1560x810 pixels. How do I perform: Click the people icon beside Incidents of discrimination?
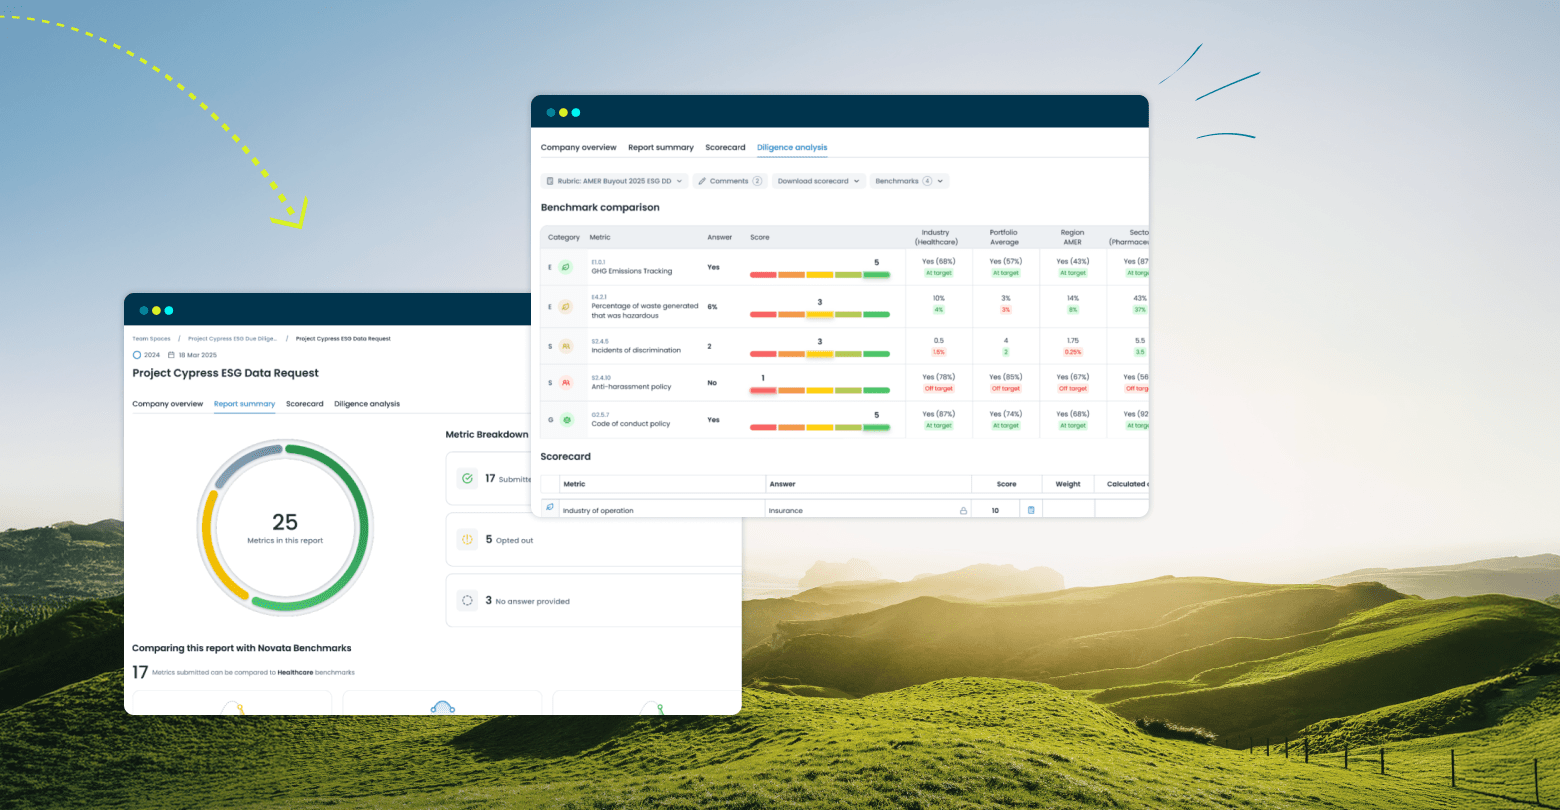[x=566, y=346]
